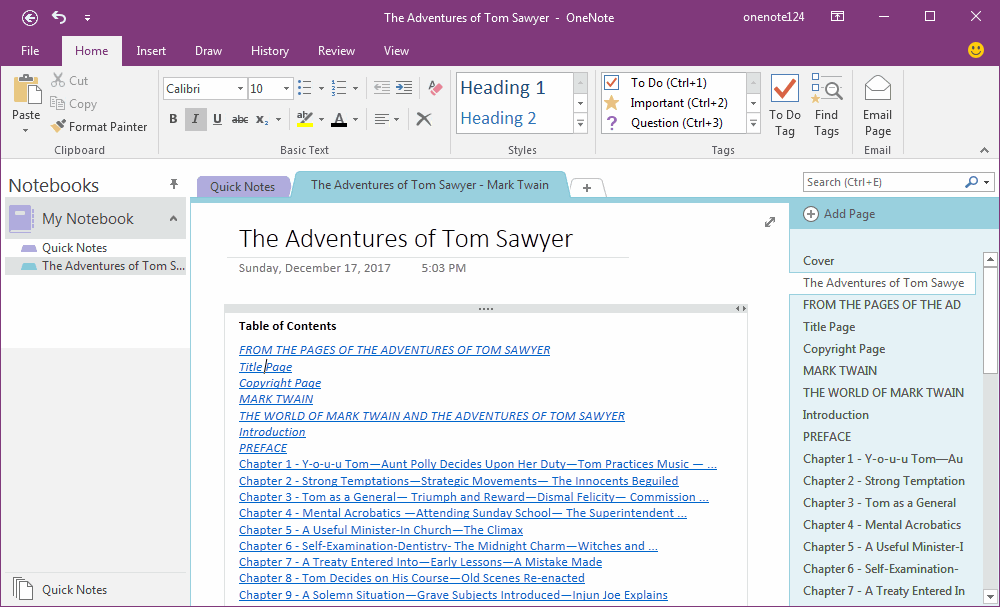Image resolution: width=1000 pixels, height=607 pixels.
Task: Copy the selection to clipboard
Action: coord(74,104)
